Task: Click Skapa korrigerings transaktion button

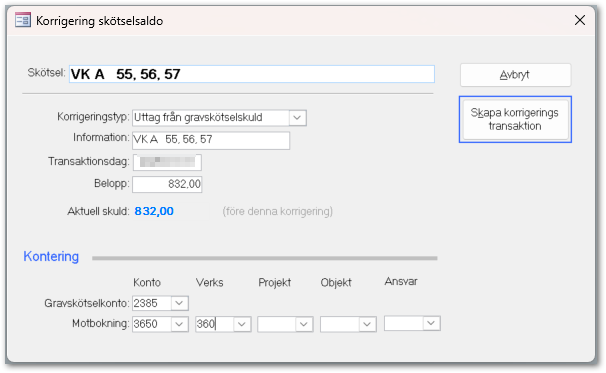Action: [x=515, y=119]
